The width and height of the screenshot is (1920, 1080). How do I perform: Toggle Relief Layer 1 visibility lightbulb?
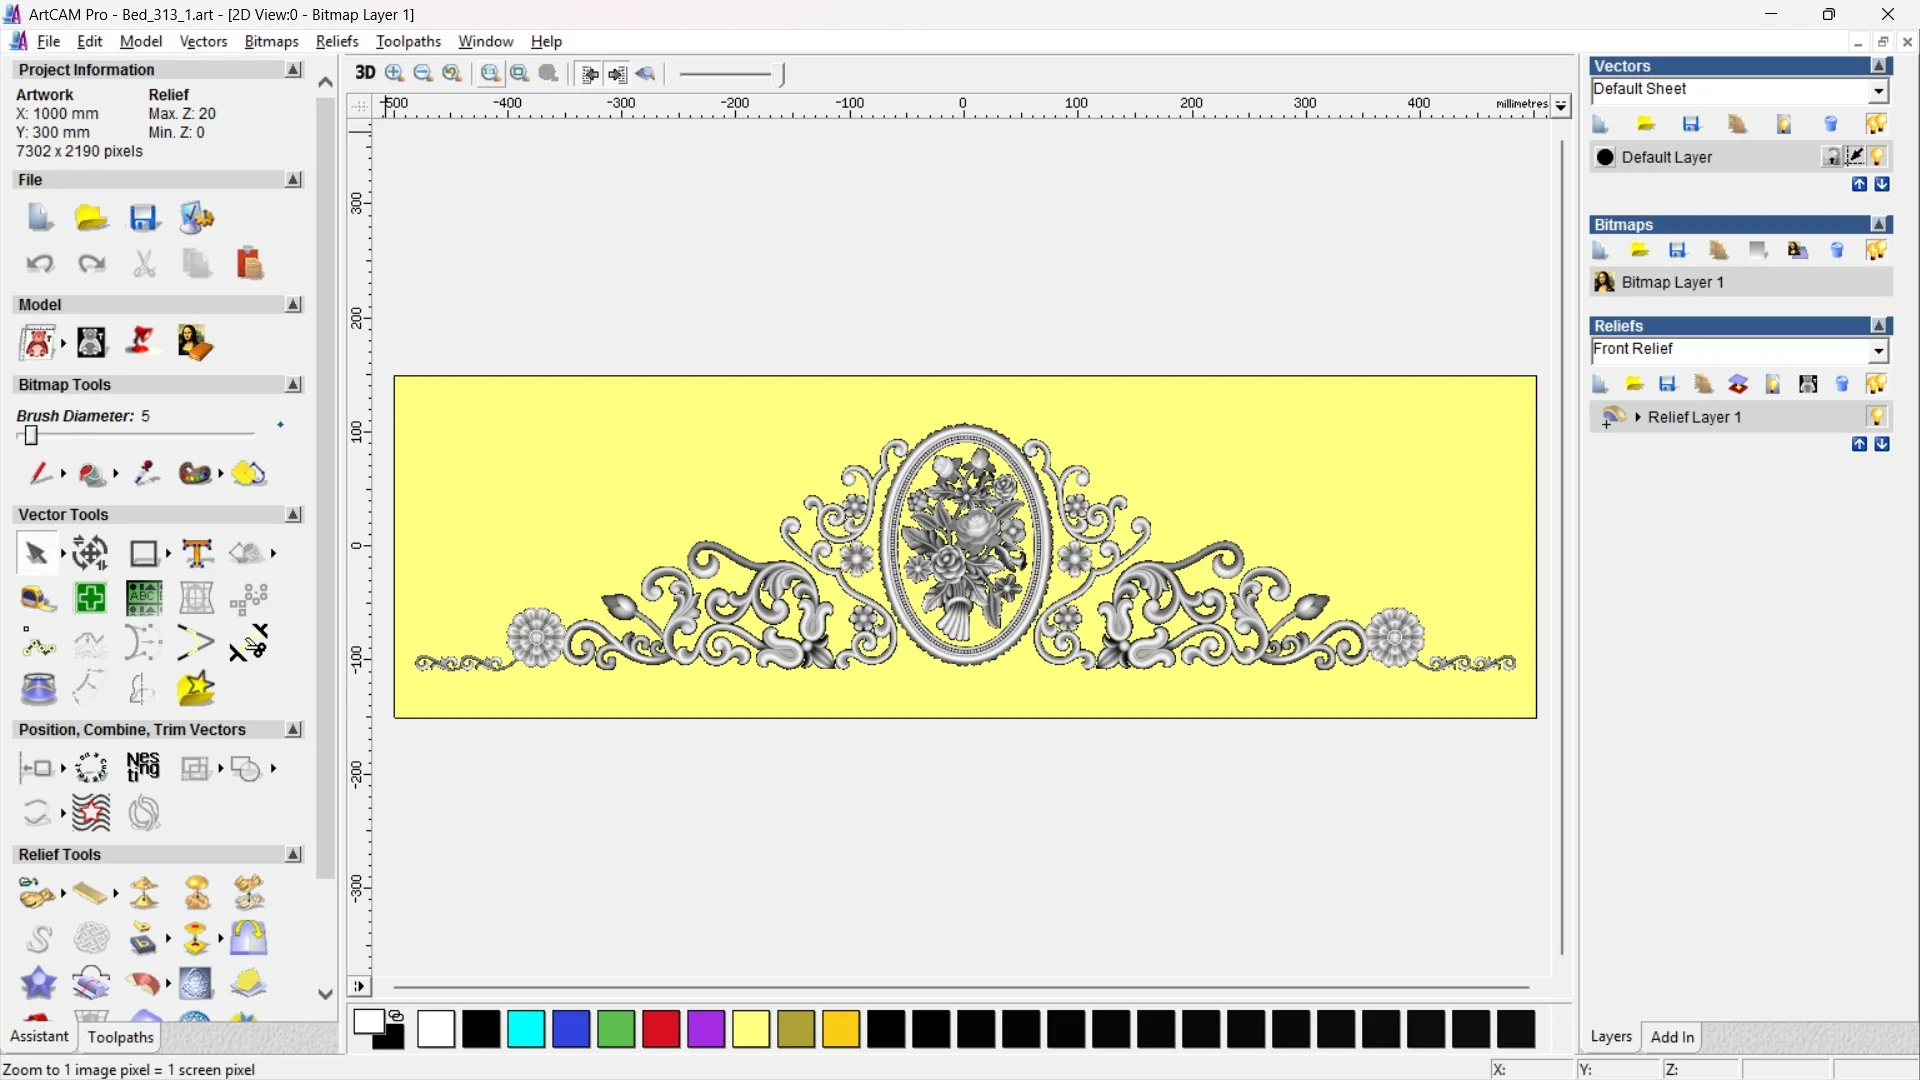point(1876,417)
